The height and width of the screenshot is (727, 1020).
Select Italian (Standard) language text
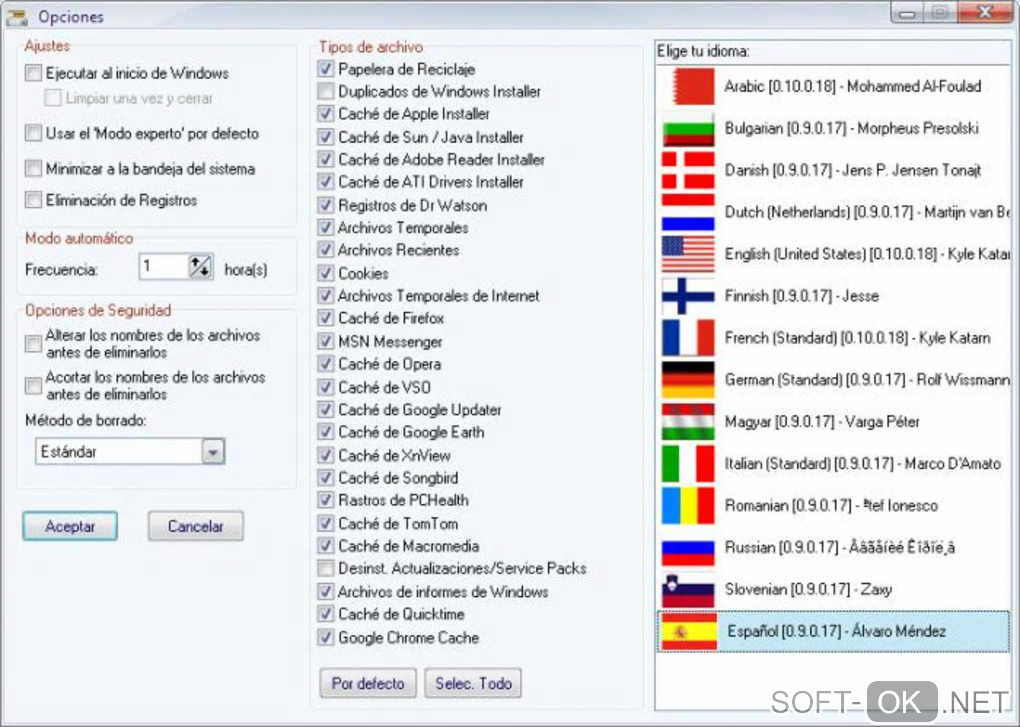click(863, 464)
